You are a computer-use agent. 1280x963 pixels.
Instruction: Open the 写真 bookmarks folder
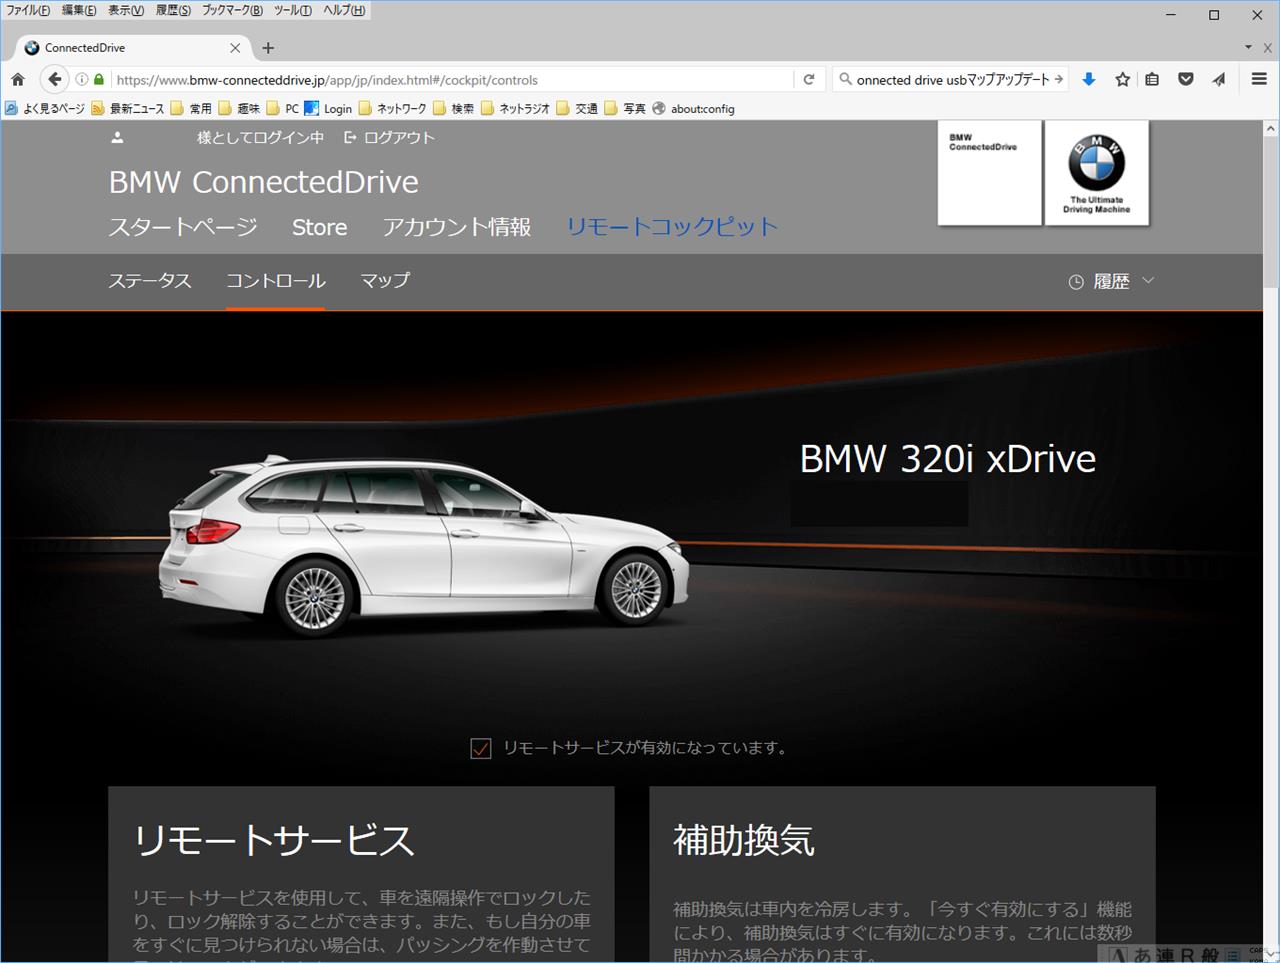tap(626, 108)
